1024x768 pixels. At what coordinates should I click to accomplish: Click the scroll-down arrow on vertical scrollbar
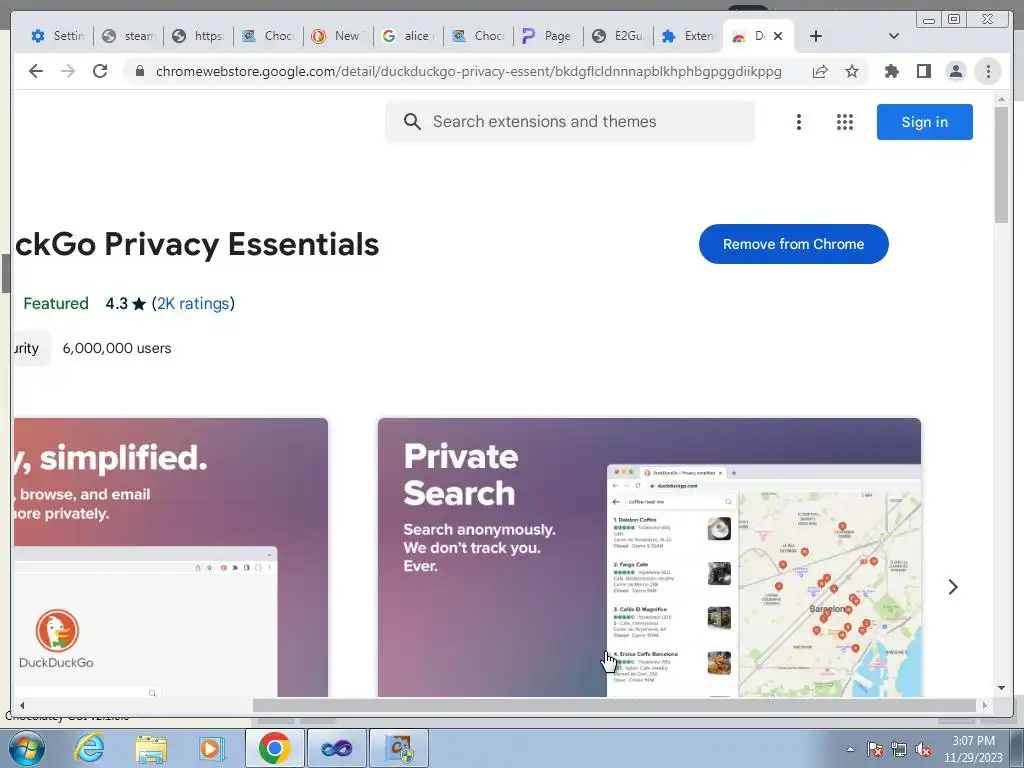pos(1001,688)
